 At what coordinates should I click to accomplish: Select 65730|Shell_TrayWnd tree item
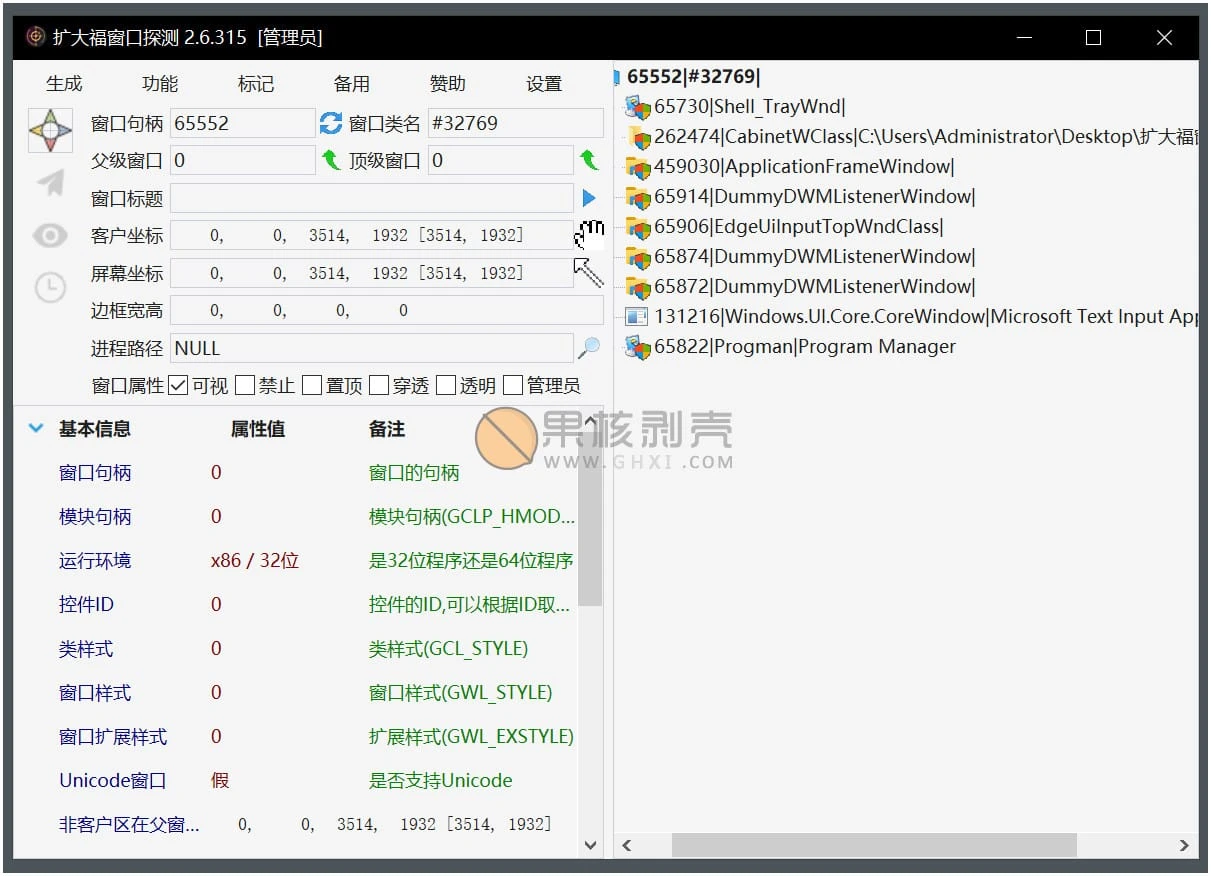tap(749, 107)
